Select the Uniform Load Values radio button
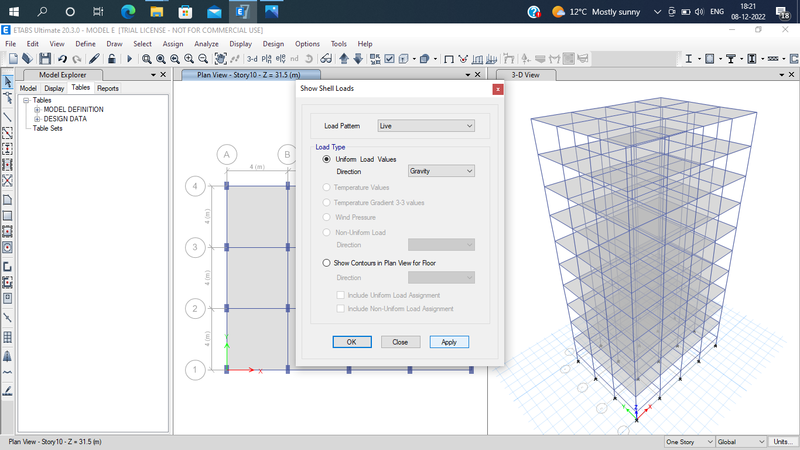The width and height of the screenshot is (800, 450). [x=327, y=159]
